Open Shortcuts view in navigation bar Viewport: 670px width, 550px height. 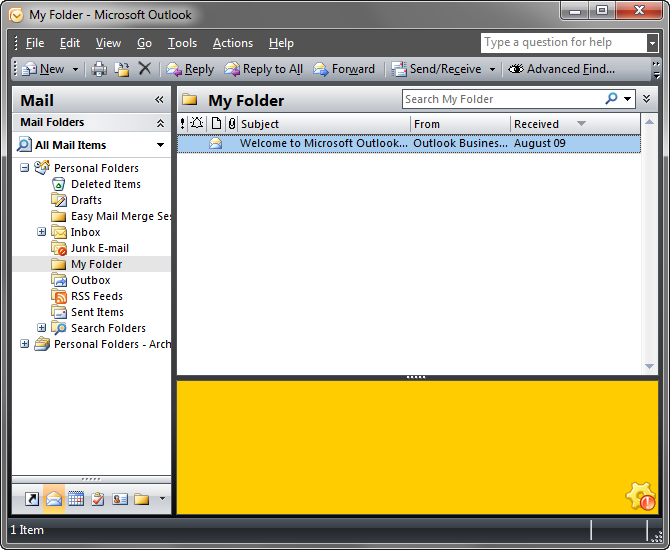pyautogui.click(x=32, y=499)
